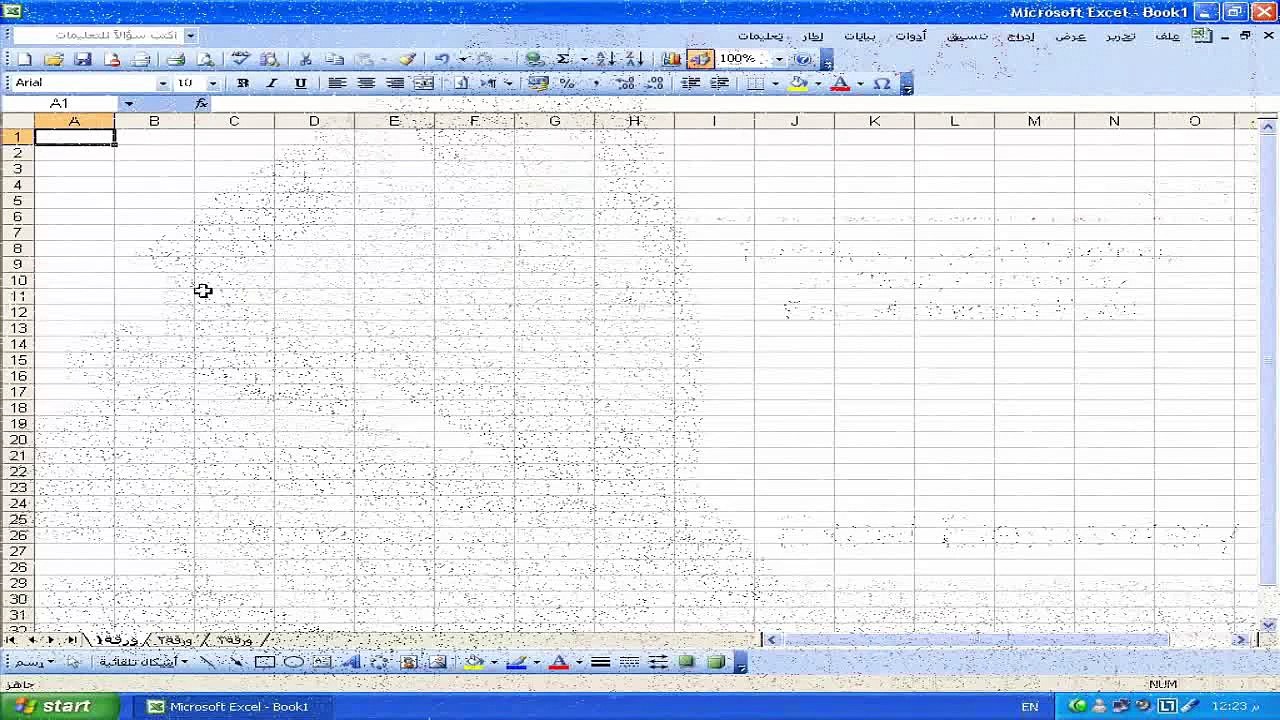The width and height of the screenshot is (1280, 720).
Task: Open the عرض (View) menu
Action: click(1070, 37)
